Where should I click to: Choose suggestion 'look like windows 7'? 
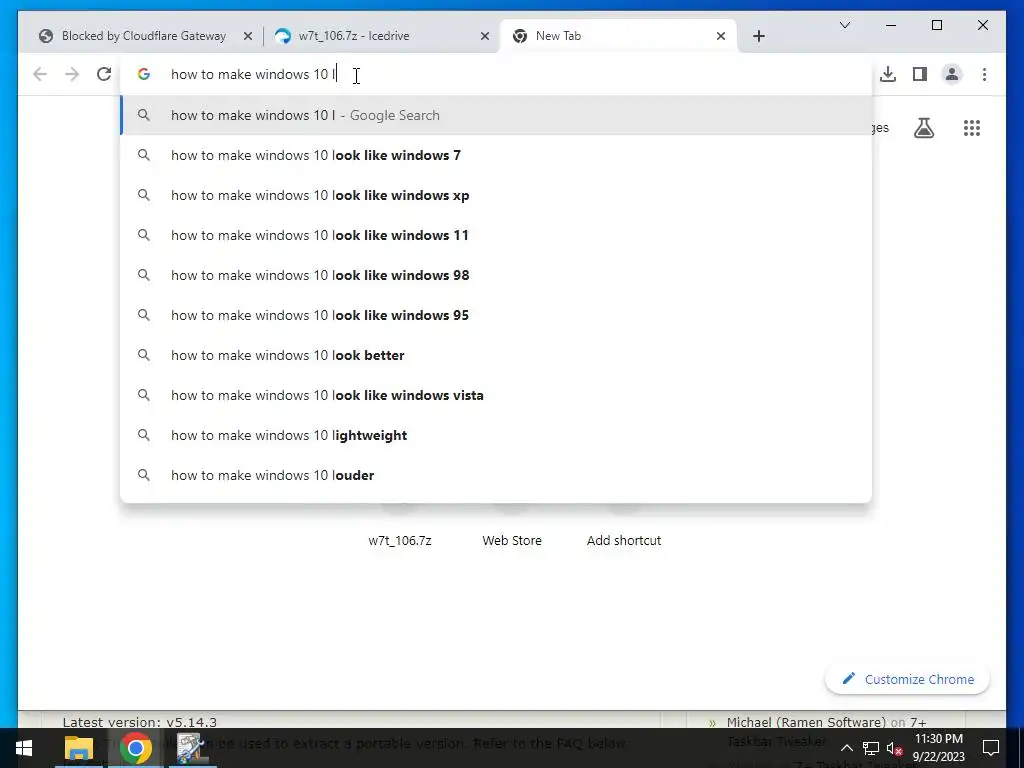(x=496, y=155)
